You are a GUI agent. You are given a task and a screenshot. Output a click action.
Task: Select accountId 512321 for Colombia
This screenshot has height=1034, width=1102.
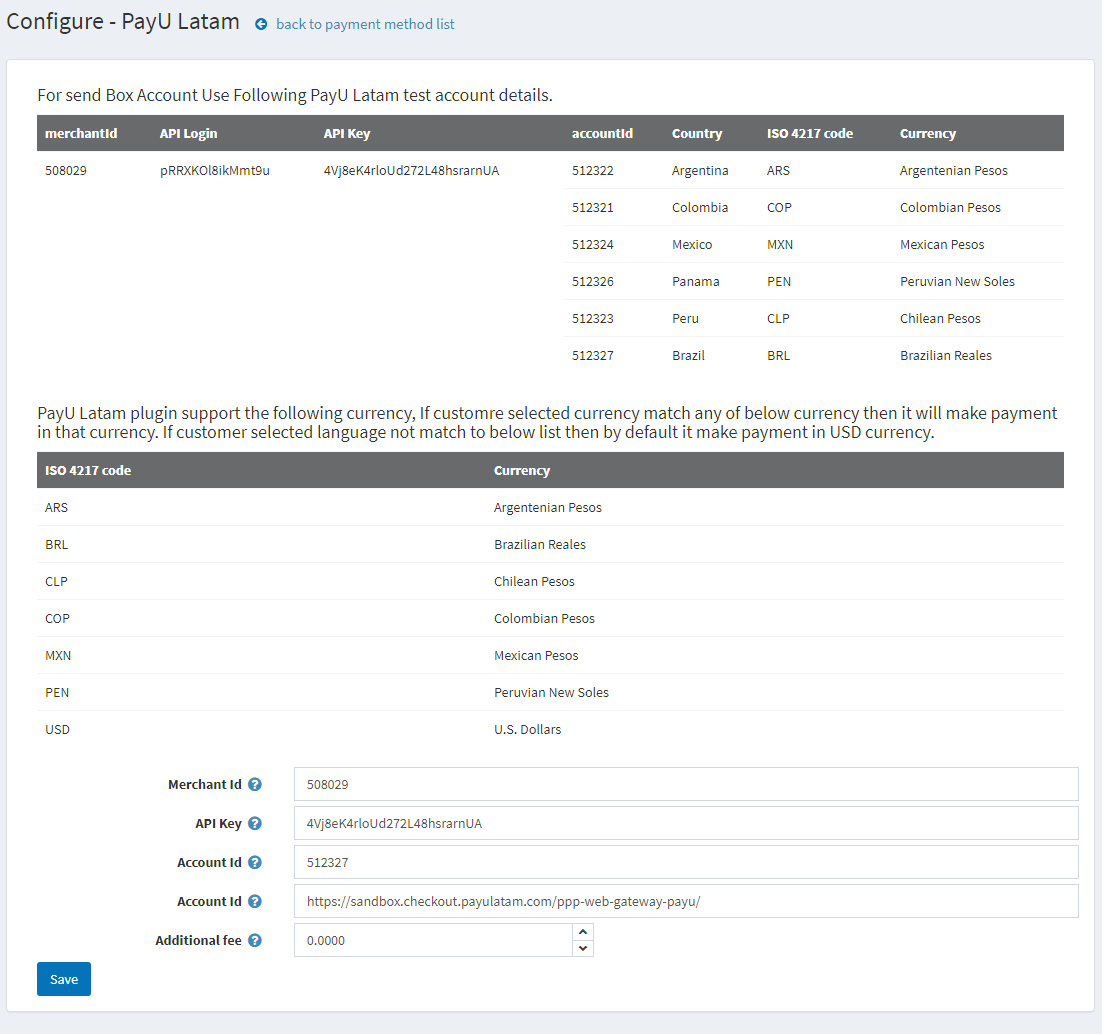pos(592,207)
